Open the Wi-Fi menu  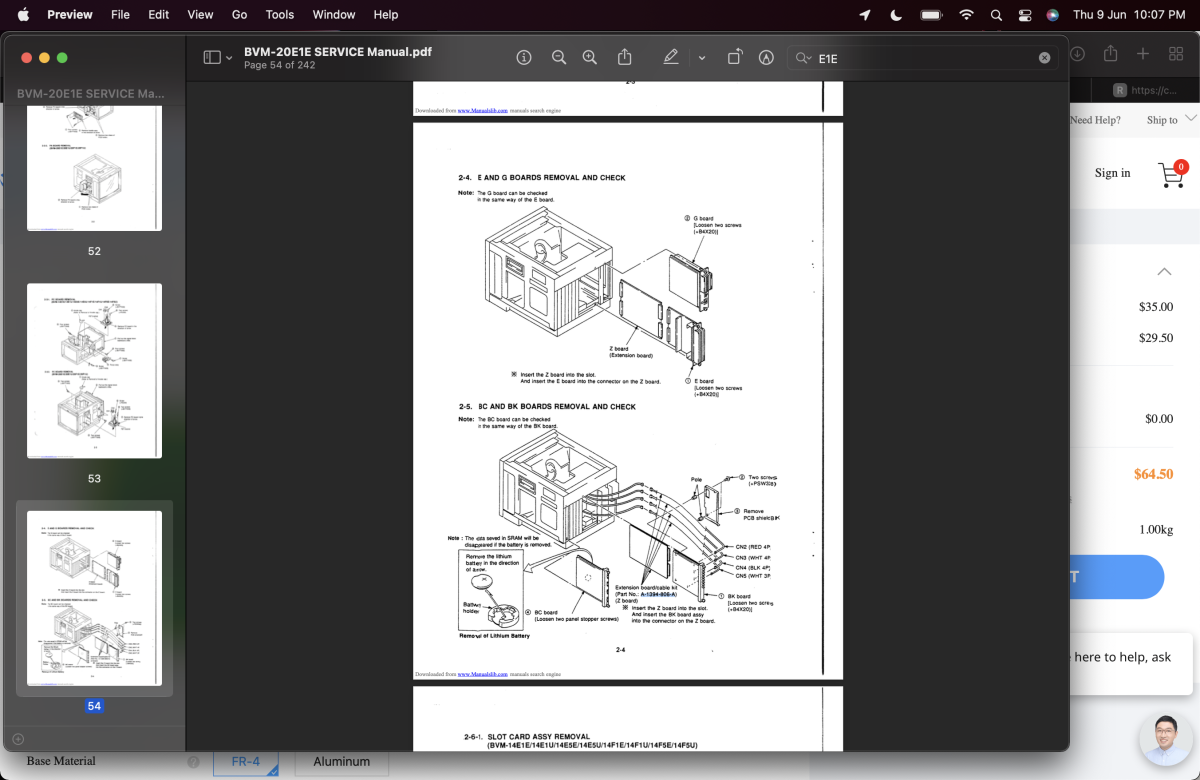pyautogui.click(x=966, y=14)
